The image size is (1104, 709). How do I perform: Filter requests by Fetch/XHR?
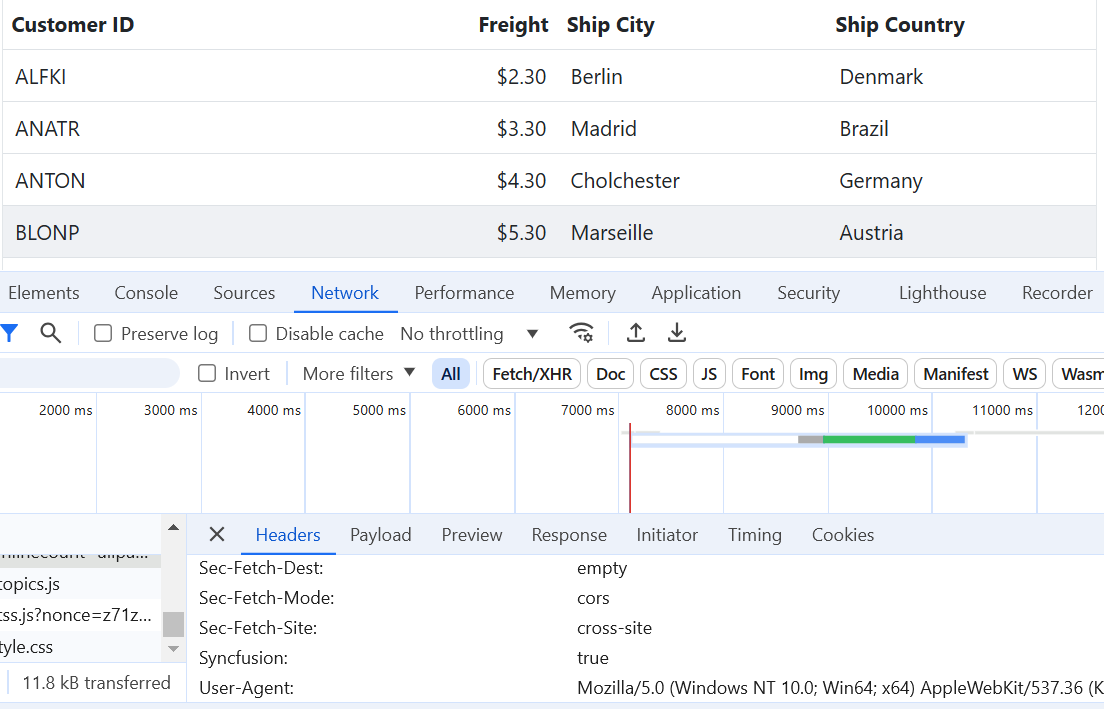pyautogui.click(x=532, y=374)
